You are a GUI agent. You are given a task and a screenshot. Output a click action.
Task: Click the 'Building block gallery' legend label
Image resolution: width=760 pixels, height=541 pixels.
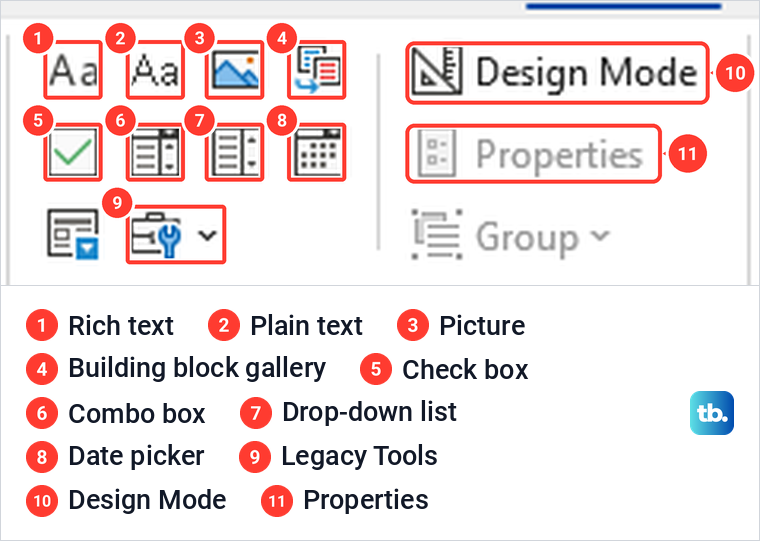197,369
